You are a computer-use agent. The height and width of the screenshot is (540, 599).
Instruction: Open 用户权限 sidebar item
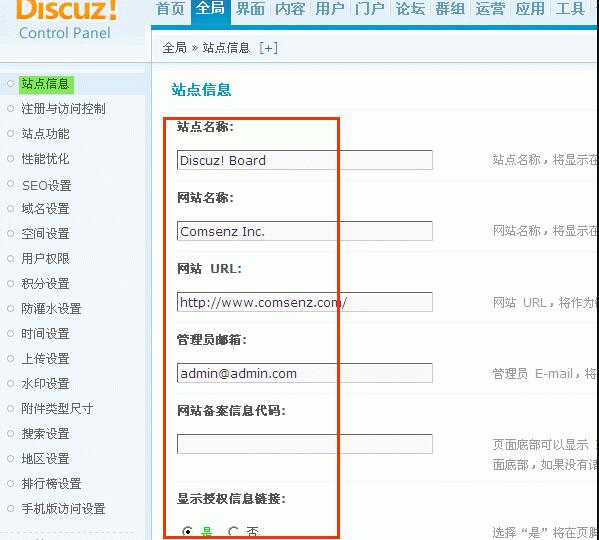pos(45,259)
